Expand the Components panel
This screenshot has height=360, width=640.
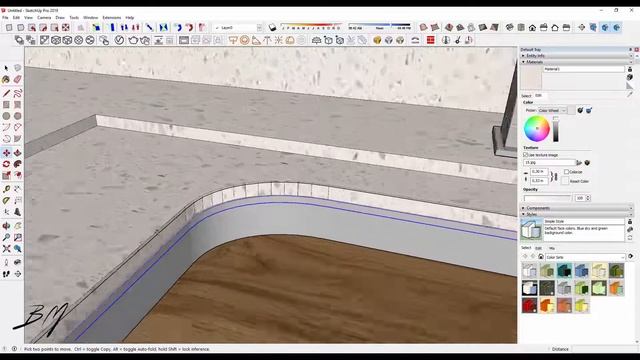pos(524,208)
